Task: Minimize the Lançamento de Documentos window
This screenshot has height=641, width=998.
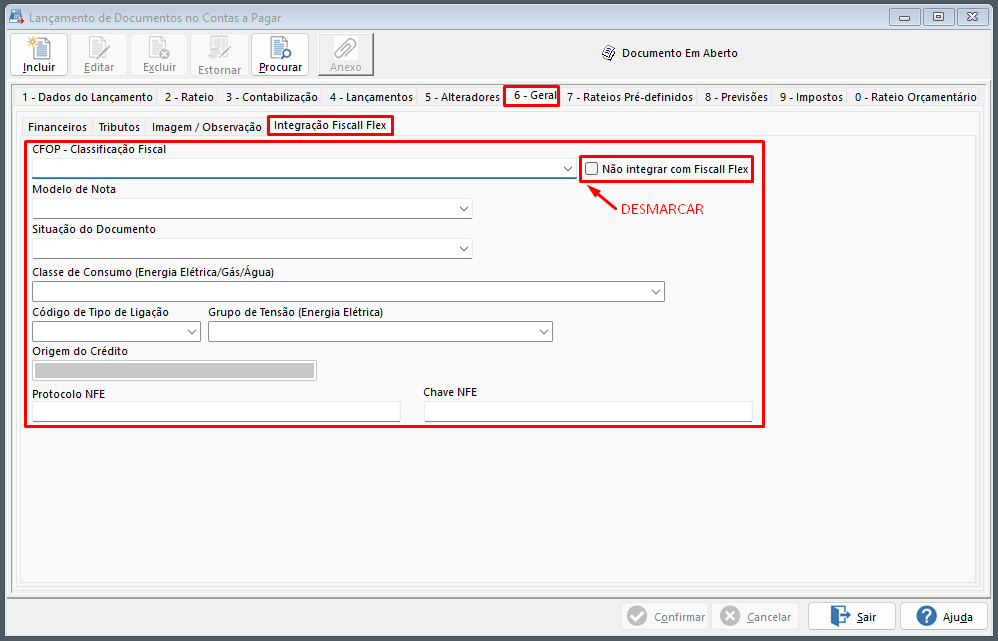Action: 904,17
